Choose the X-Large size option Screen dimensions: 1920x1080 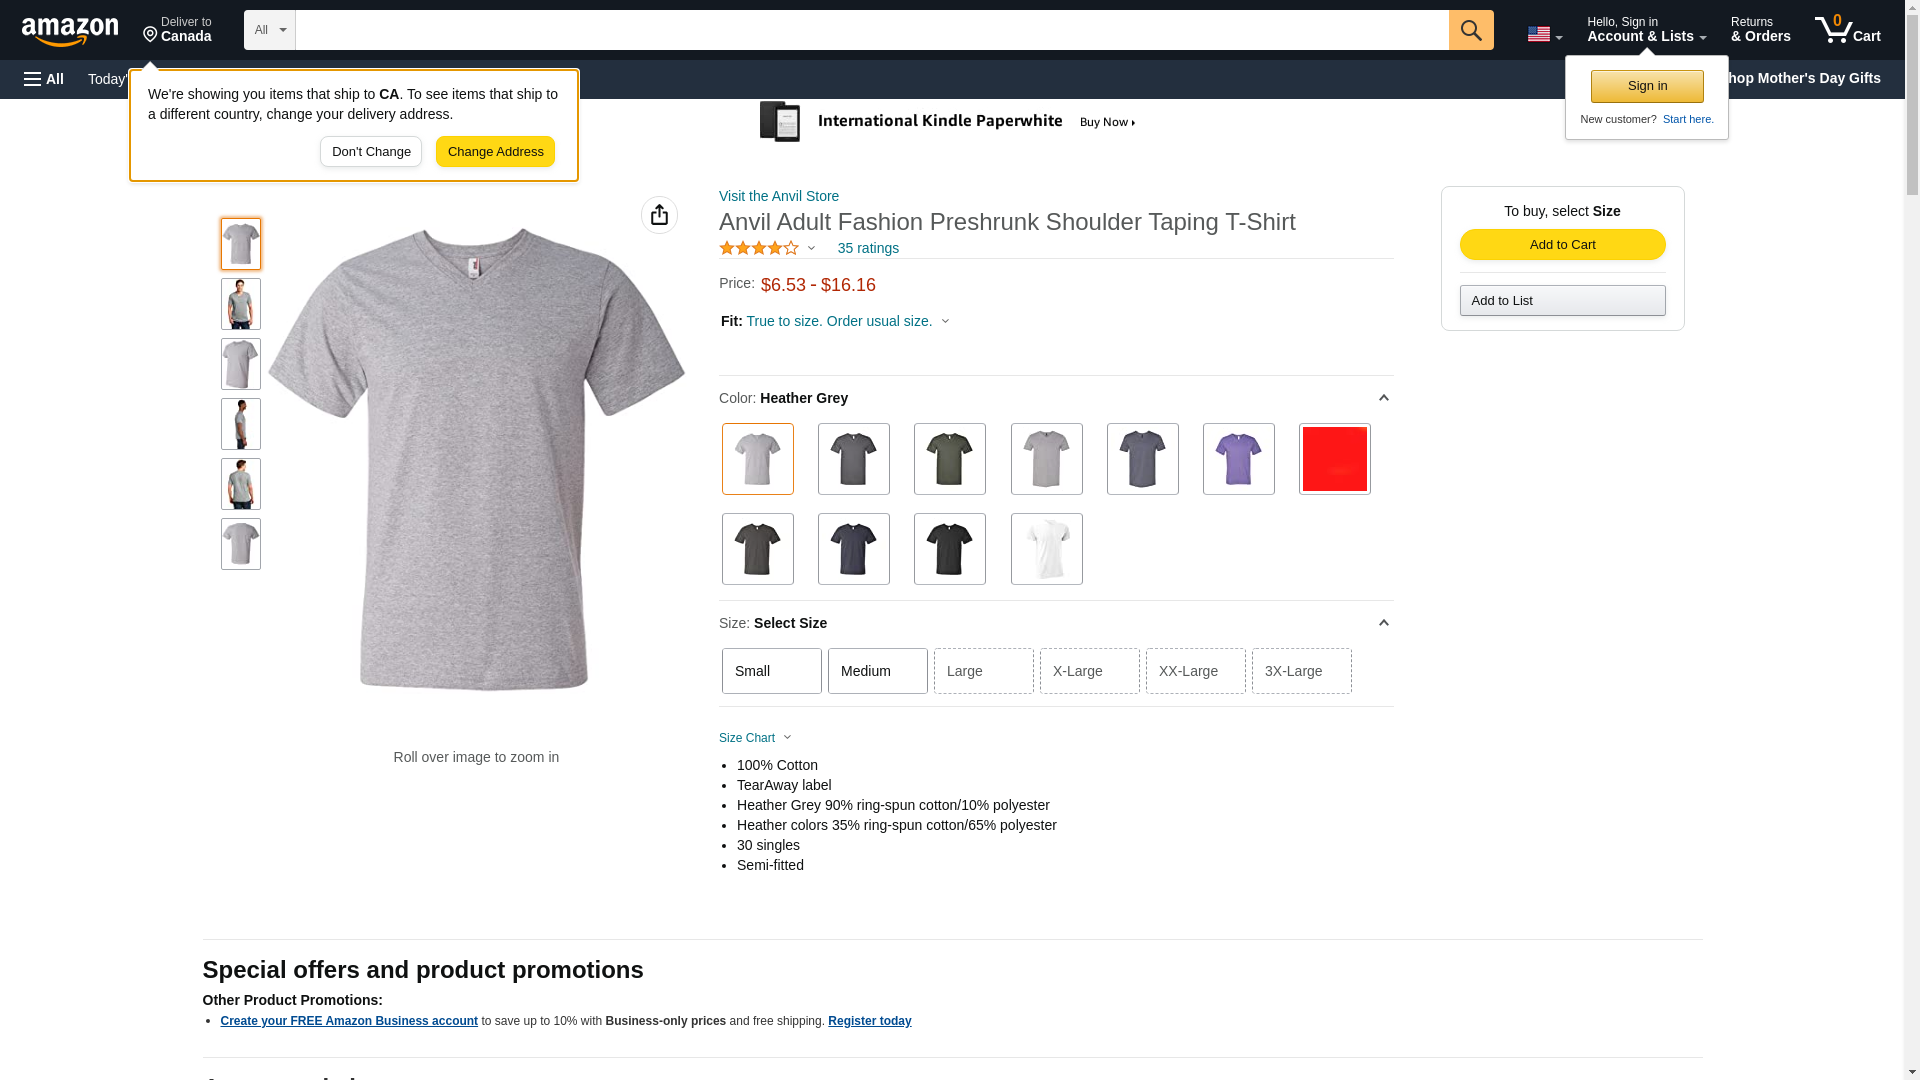[1089, 671]
